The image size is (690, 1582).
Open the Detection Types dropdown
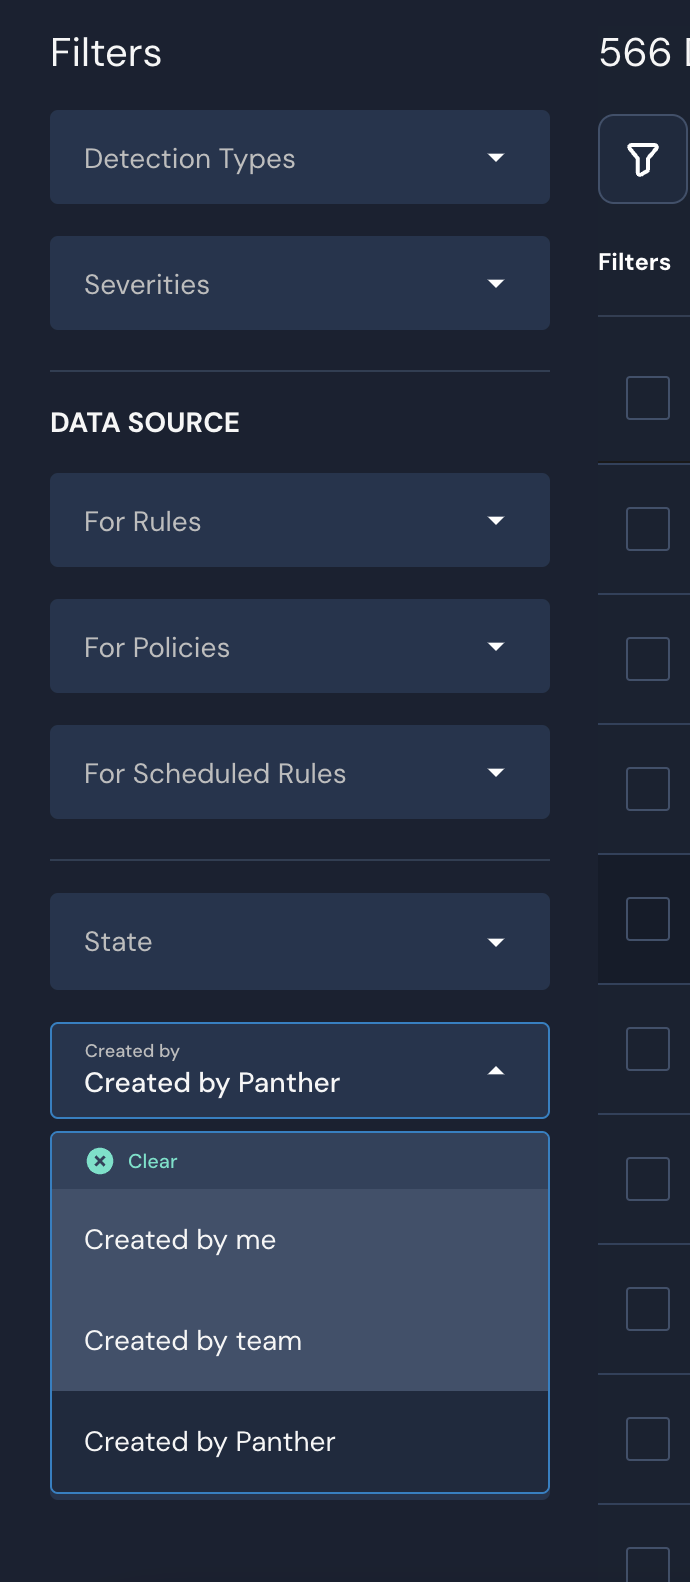[300, 157]
